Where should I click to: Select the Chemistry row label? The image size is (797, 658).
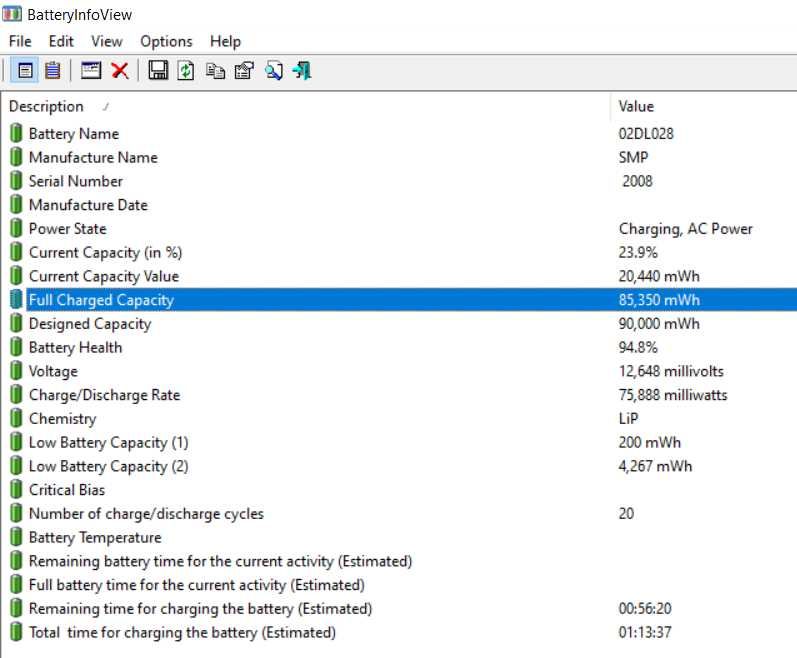pyautogui.click(x=63, y=418)
